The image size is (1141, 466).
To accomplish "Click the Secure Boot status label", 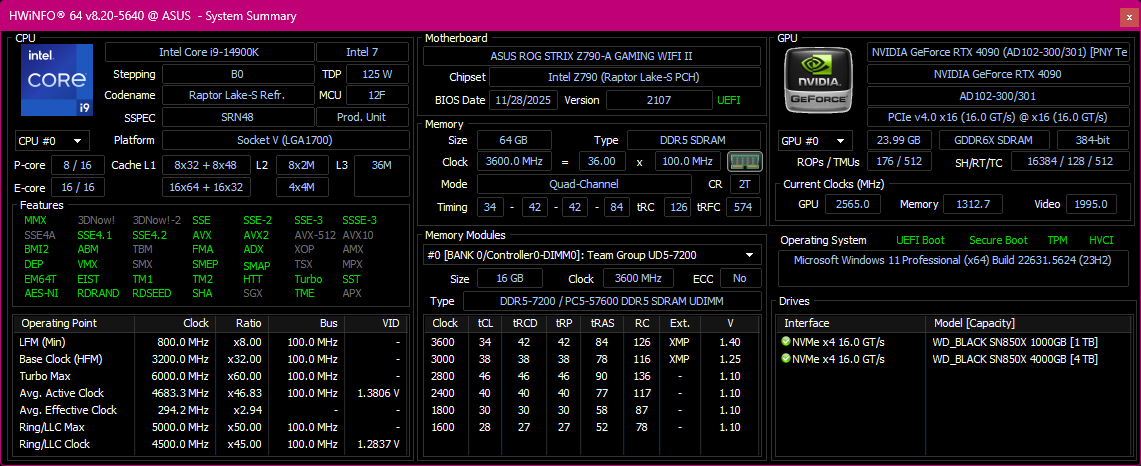I will pyautogui.click(x=998, y=240).
